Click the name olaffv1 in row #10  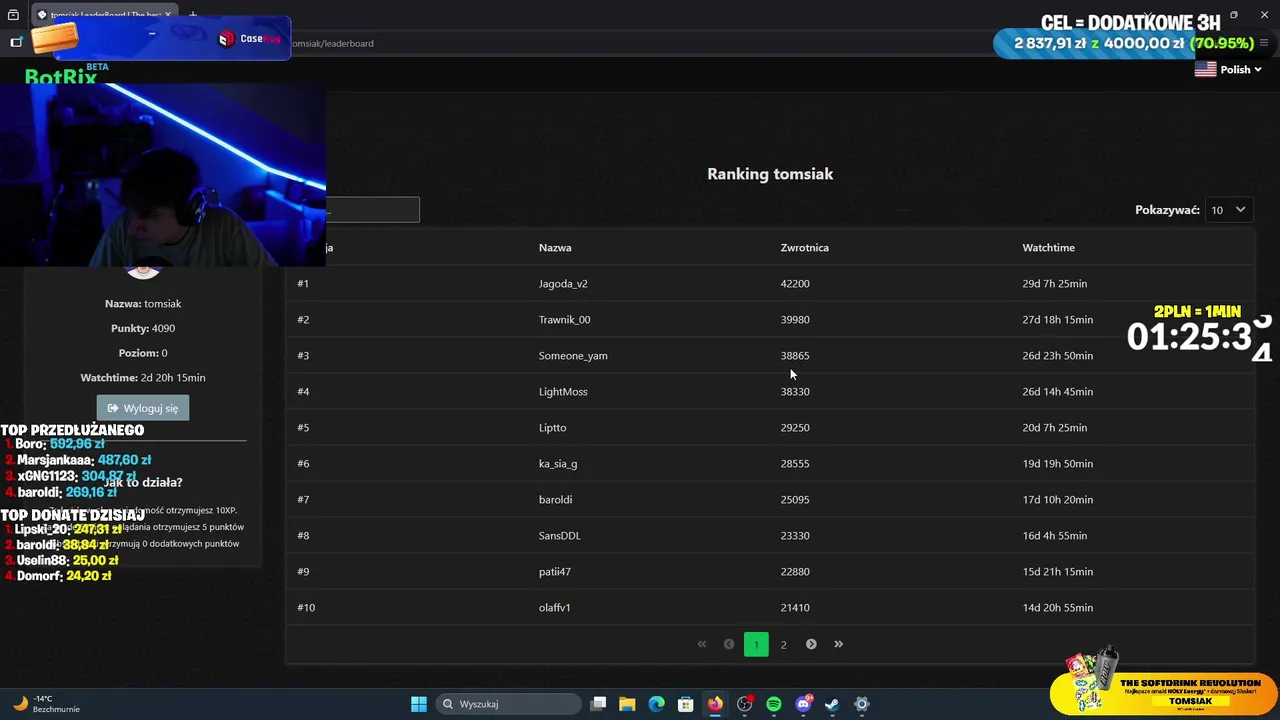(x=554, y=607)
